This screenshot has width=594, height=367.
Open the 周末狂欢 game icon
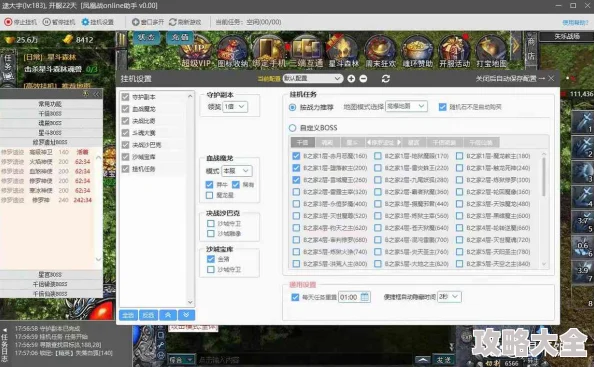click(x=380, y=51)
